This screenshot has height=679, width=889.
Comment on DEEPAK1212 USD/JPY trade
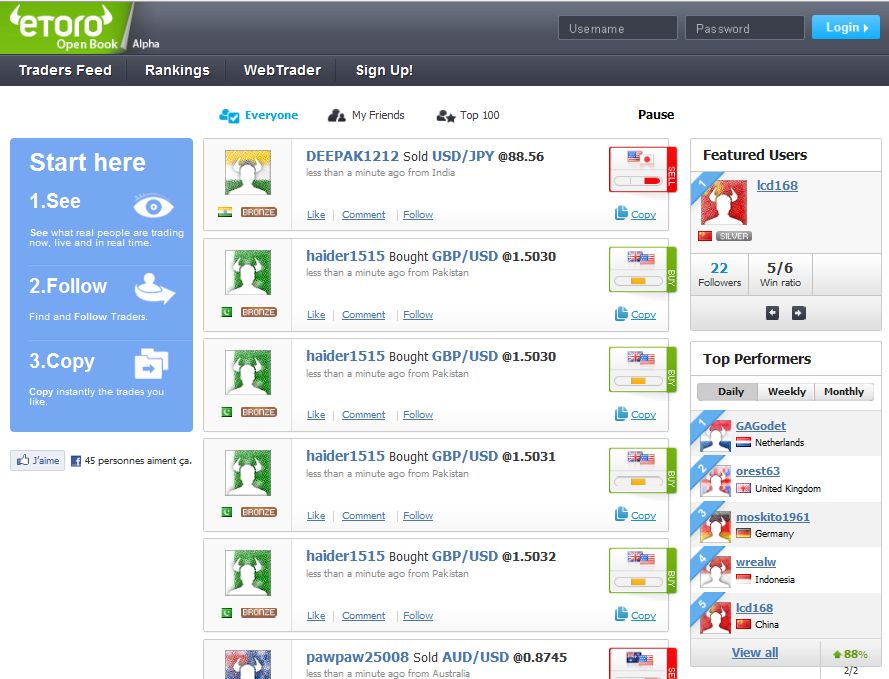click(363, 215)
